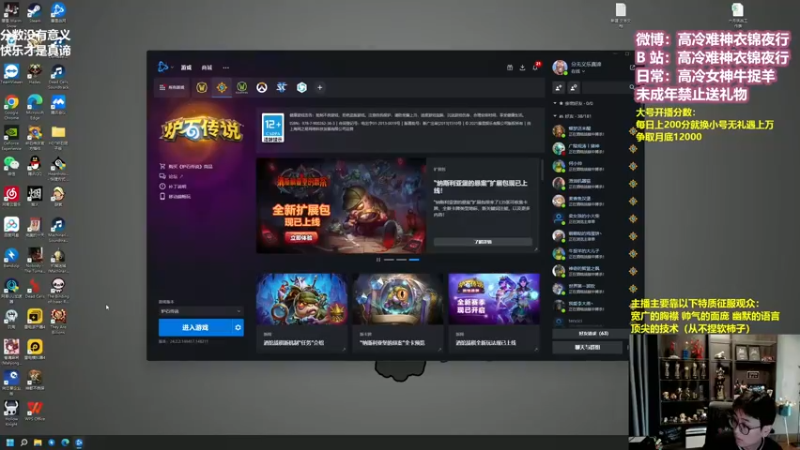The image size is (800, 450).
Task: Select the StarCraft game icon
Action: pyautogui.click(x=282, y=87)
